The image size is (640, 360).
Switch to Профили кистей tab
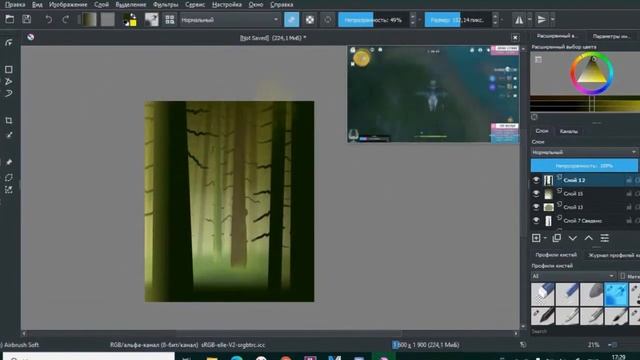[556, 255]
